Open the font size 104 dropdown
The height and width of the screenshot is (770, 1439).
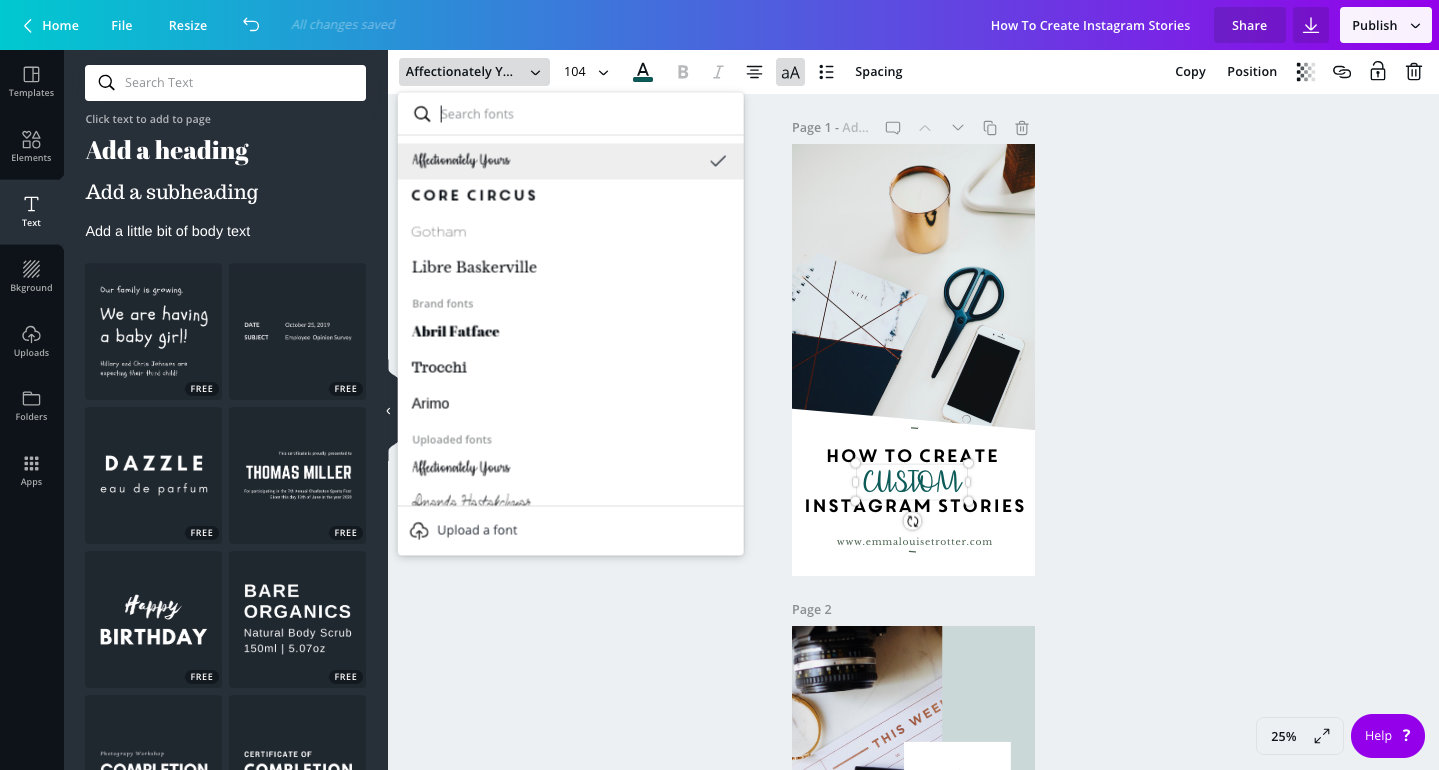point(586,72)
